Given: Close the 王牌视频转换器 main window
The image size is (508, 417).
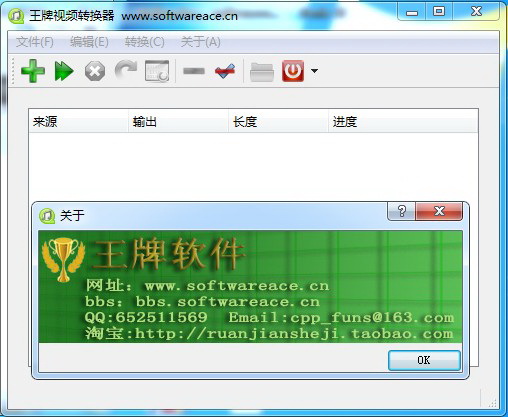Looking at the screenshot, I should click(476, 12).
